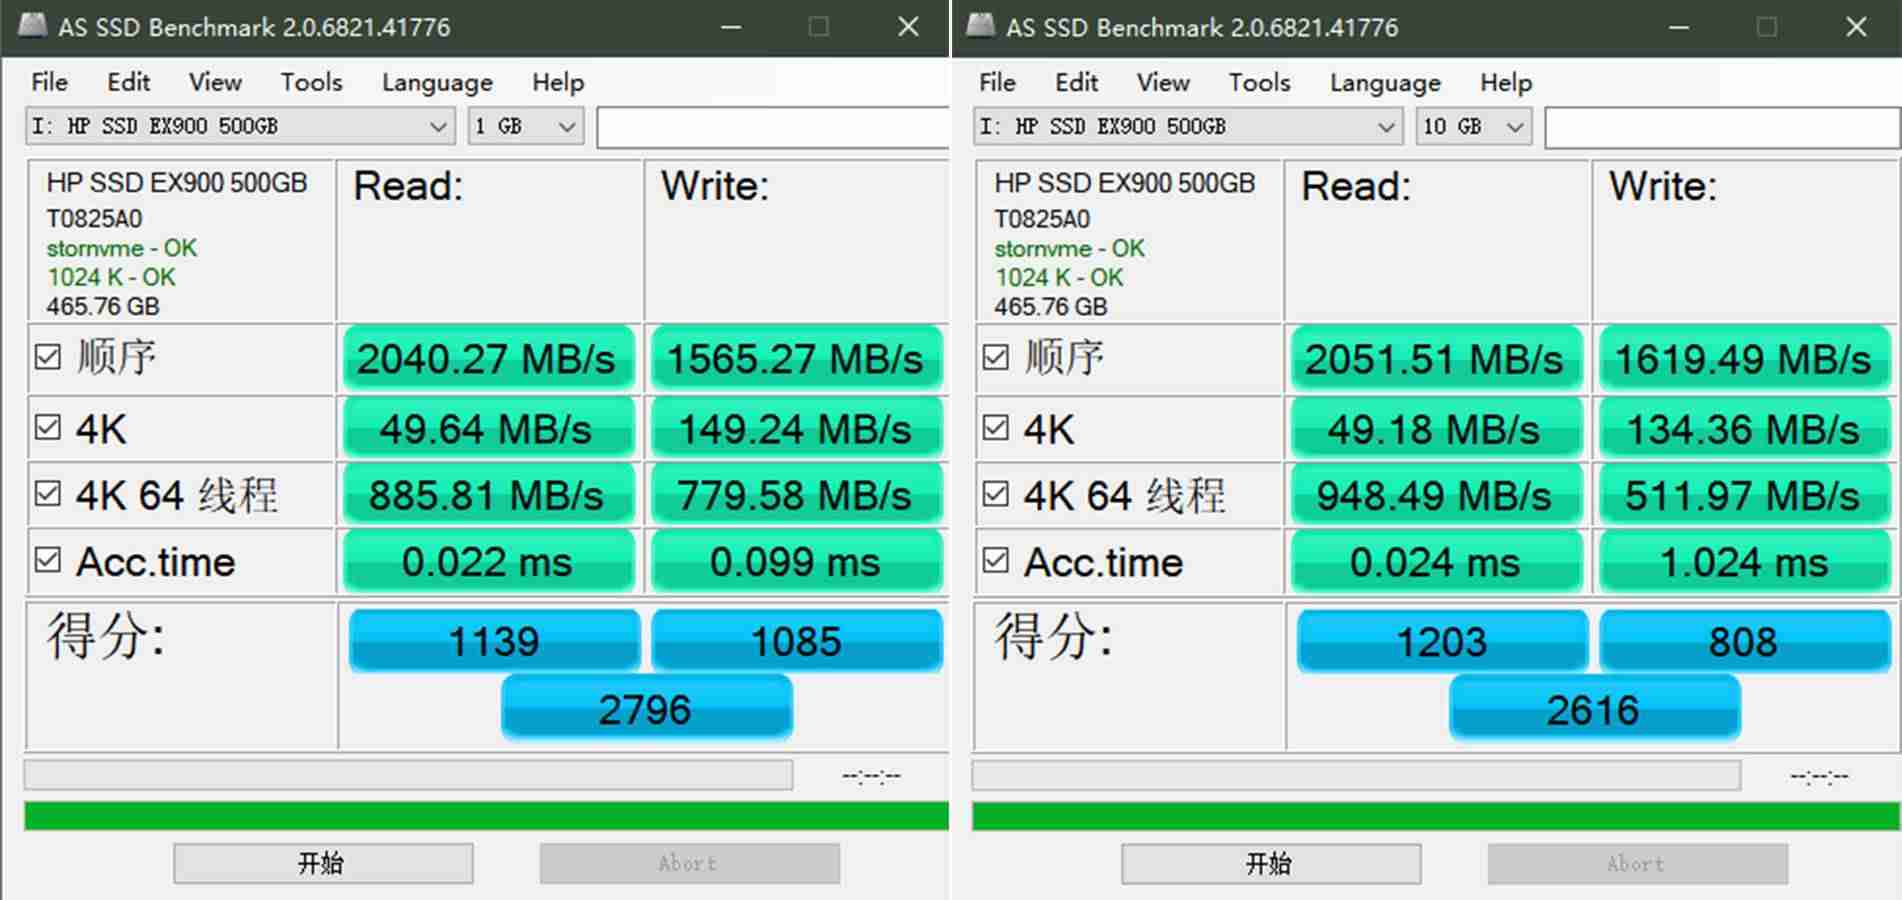Open the Help menu in the right window
1902x900 pixels.
pyautogui.click(x=1506, y=82)
